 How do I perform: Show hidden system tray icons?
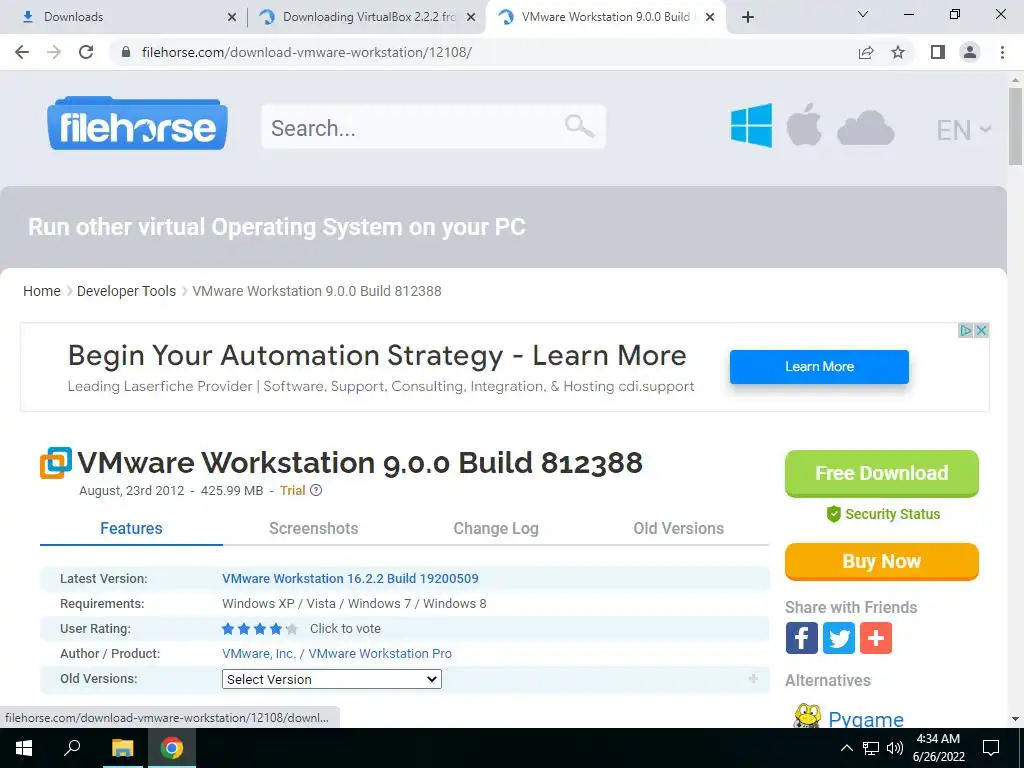pos(846,748)
